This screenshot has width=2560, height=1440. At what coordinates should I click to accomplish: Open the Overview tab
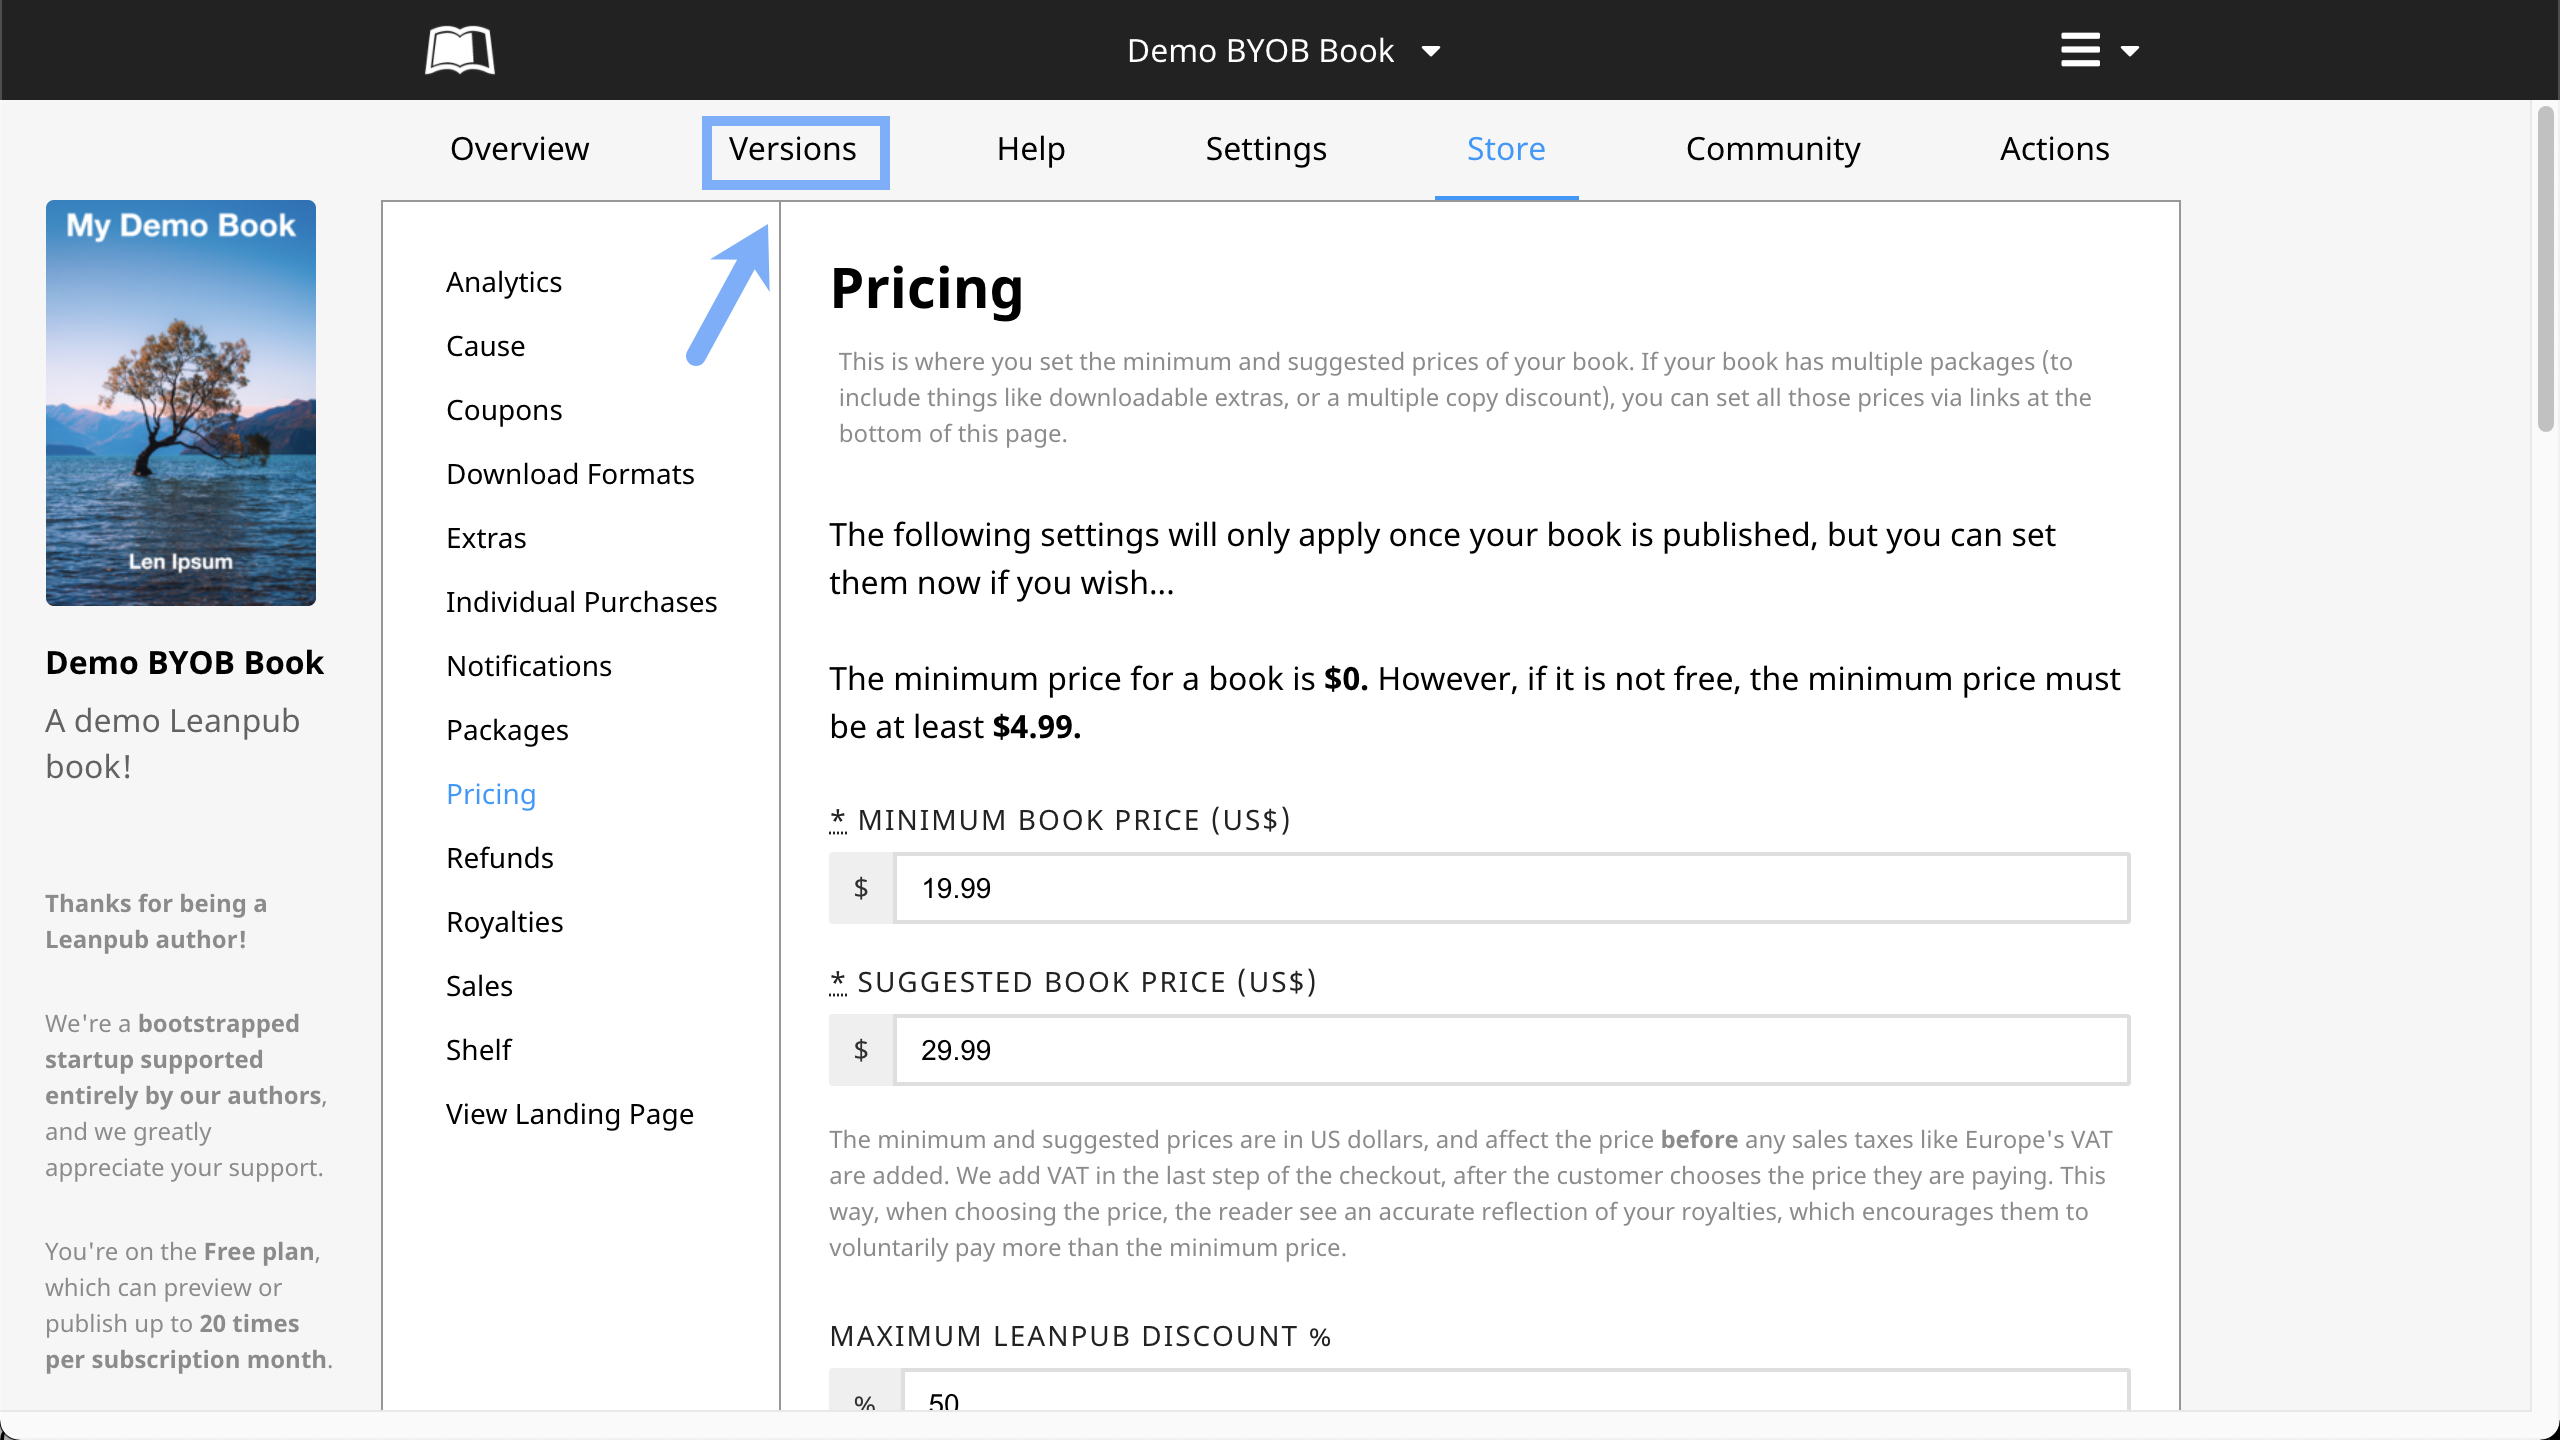(x=519, y=149)
